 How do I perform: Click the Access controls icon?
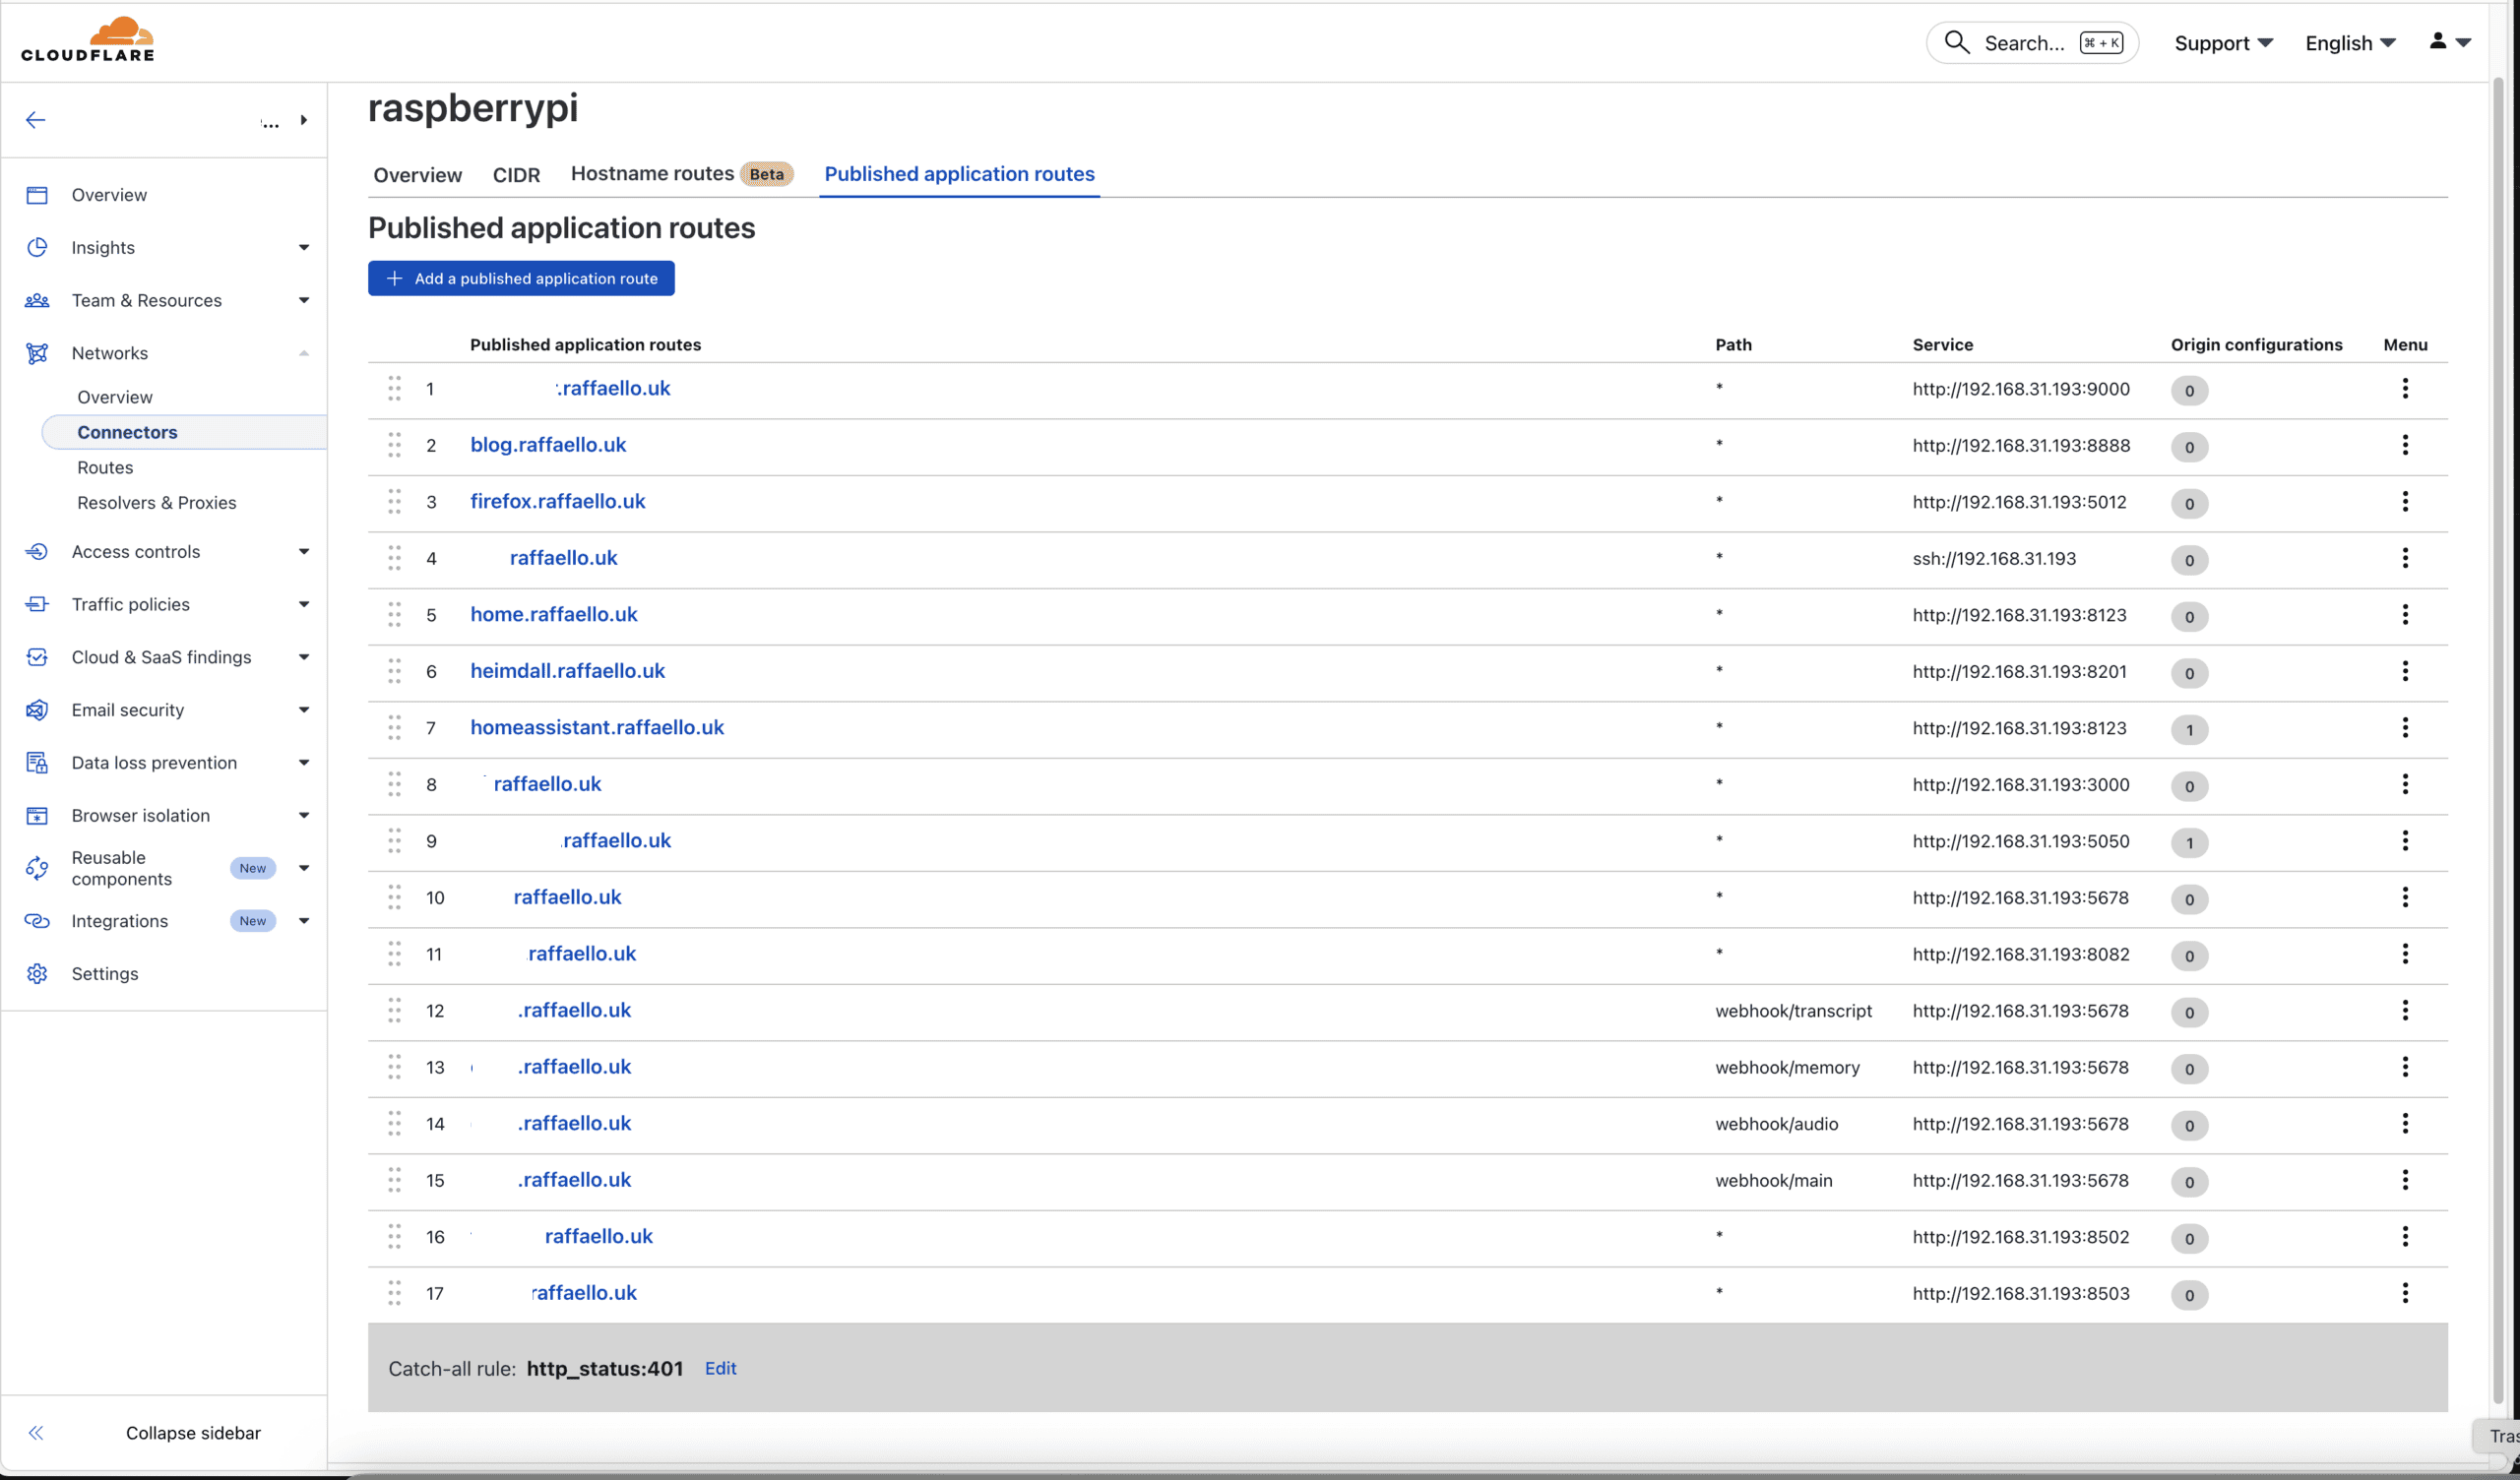[37, 551]
